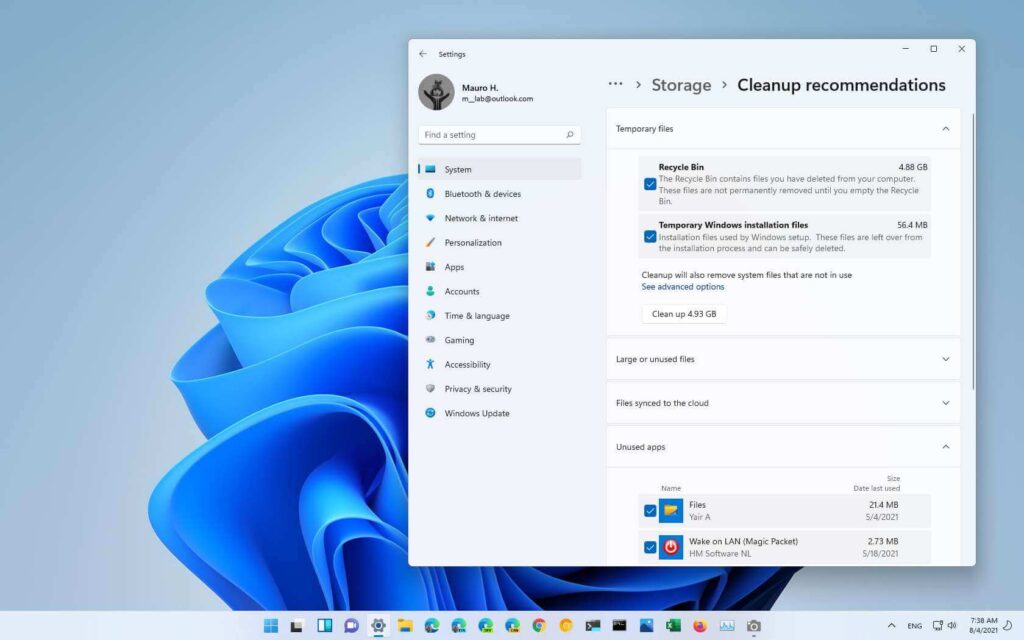Open the breadcrumb ellipsis menu
This screenshot has height=640, width=1024.
click(615, 84)
